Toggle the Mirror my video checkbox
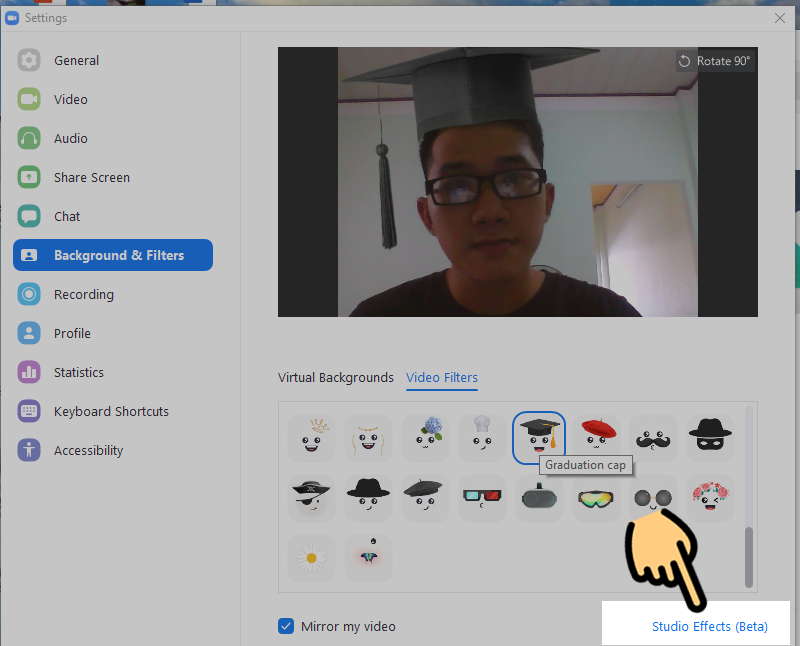This screenshot has height=646, width=800. (x=287, y=626)
